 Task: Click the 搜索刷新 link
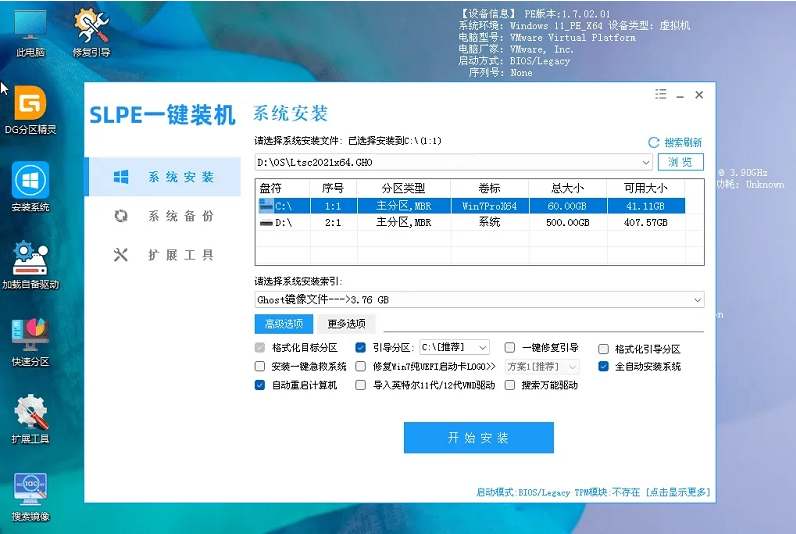(683, 143)
